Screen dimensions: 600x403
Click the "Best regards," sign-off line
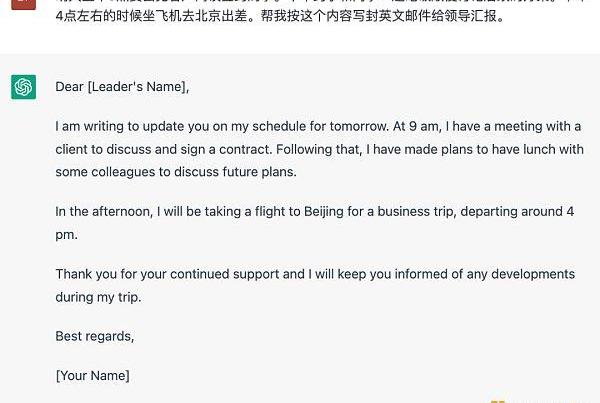[94, 336]
